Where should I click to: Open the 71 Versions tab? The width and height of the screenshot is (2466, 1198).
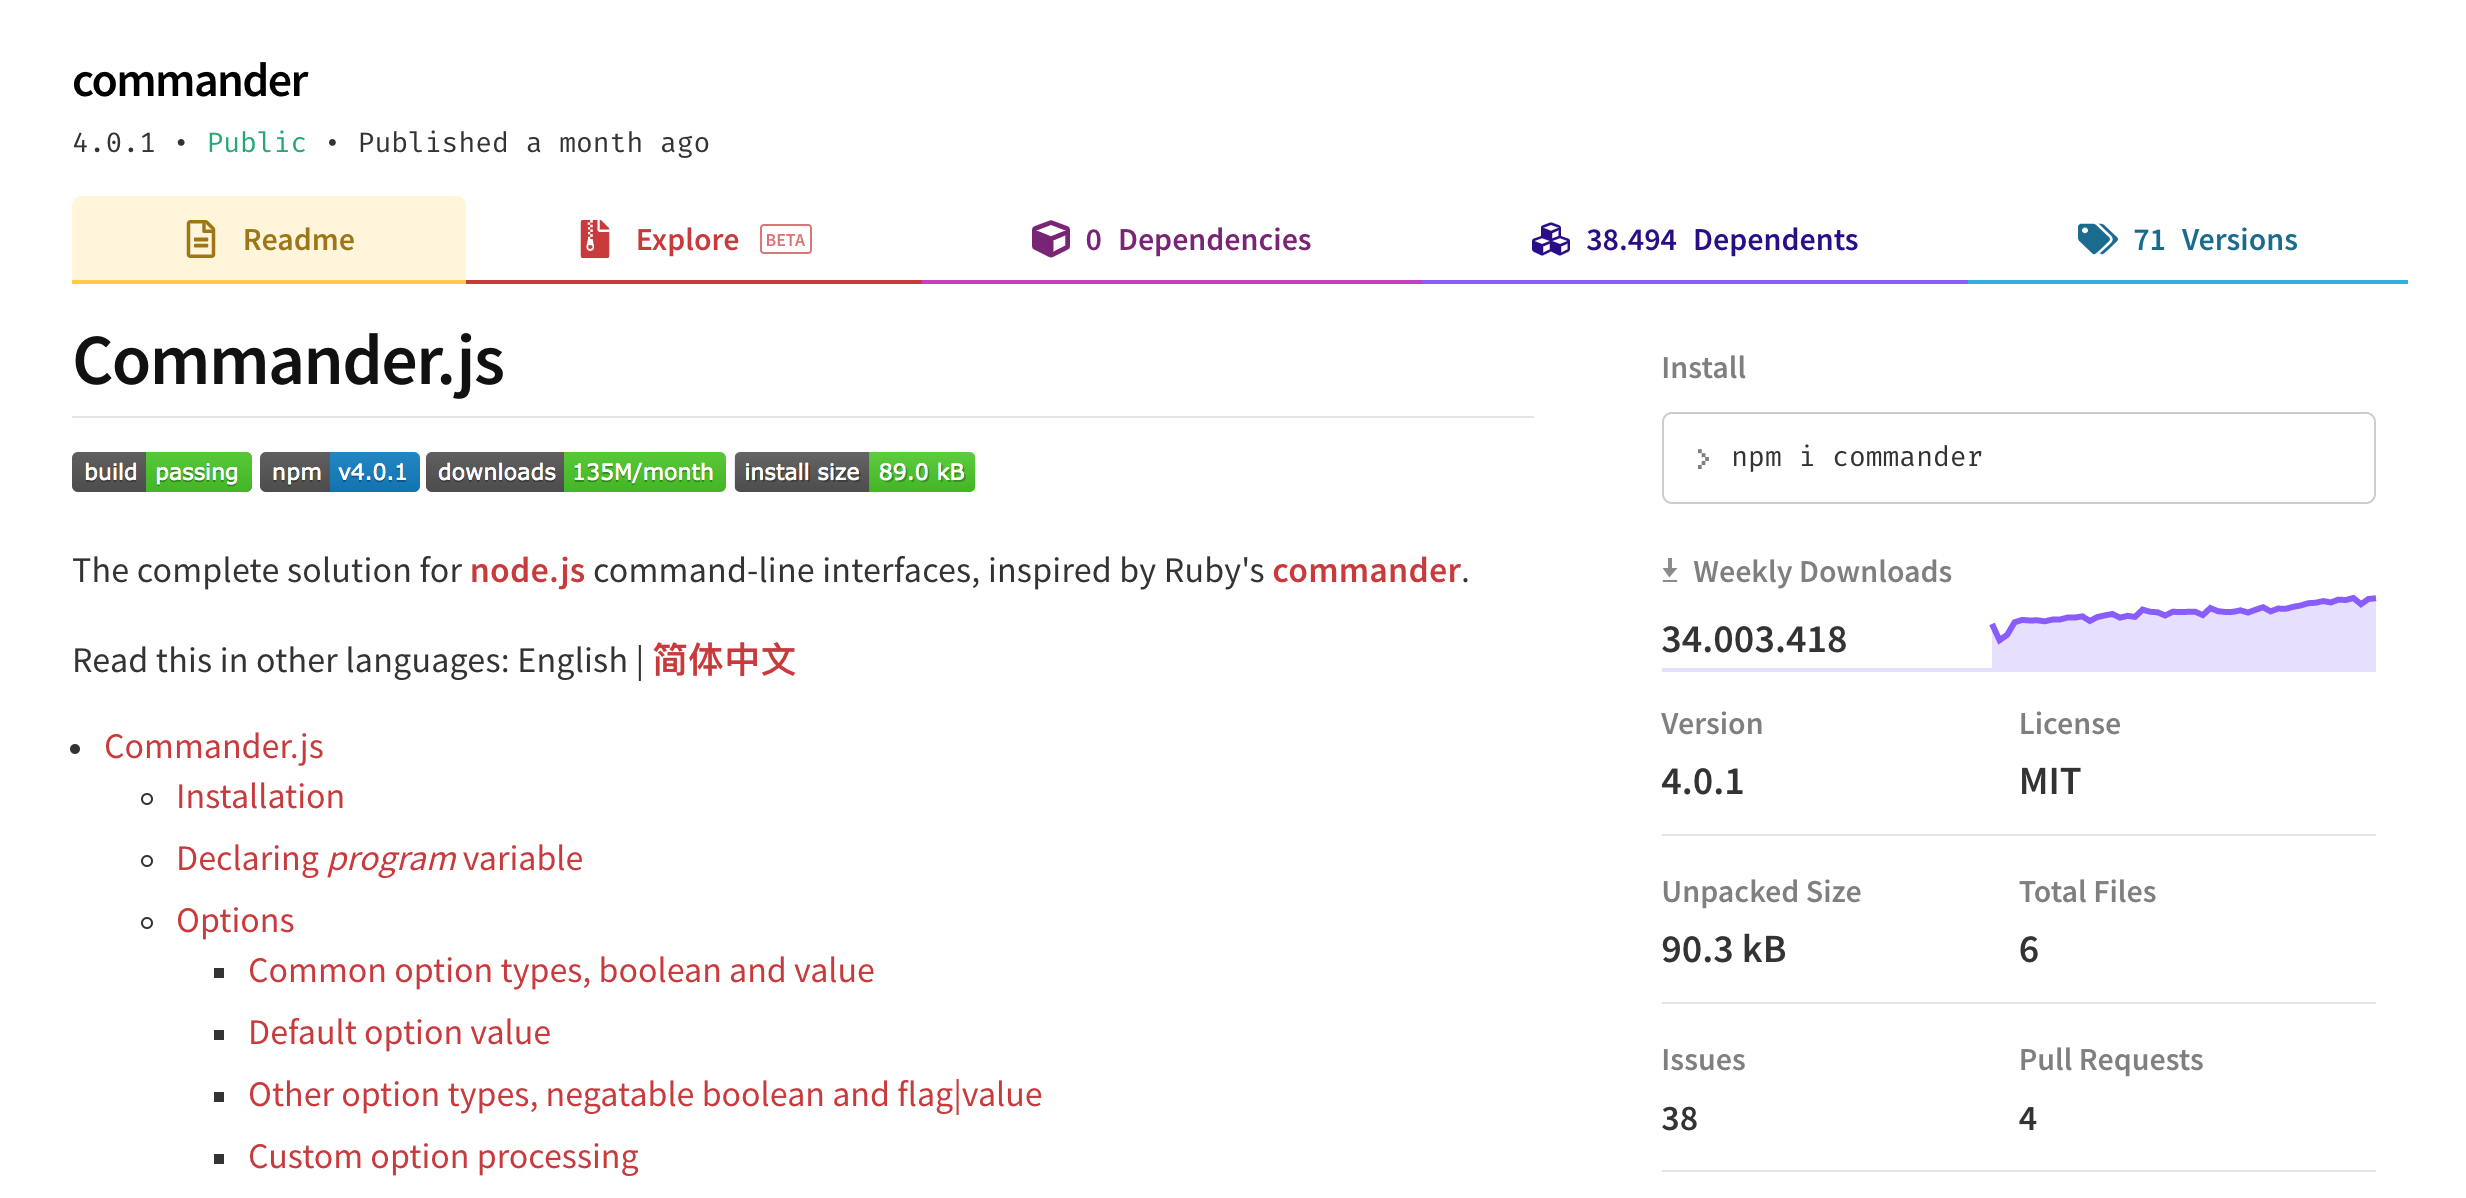[x=2213, y=240]
